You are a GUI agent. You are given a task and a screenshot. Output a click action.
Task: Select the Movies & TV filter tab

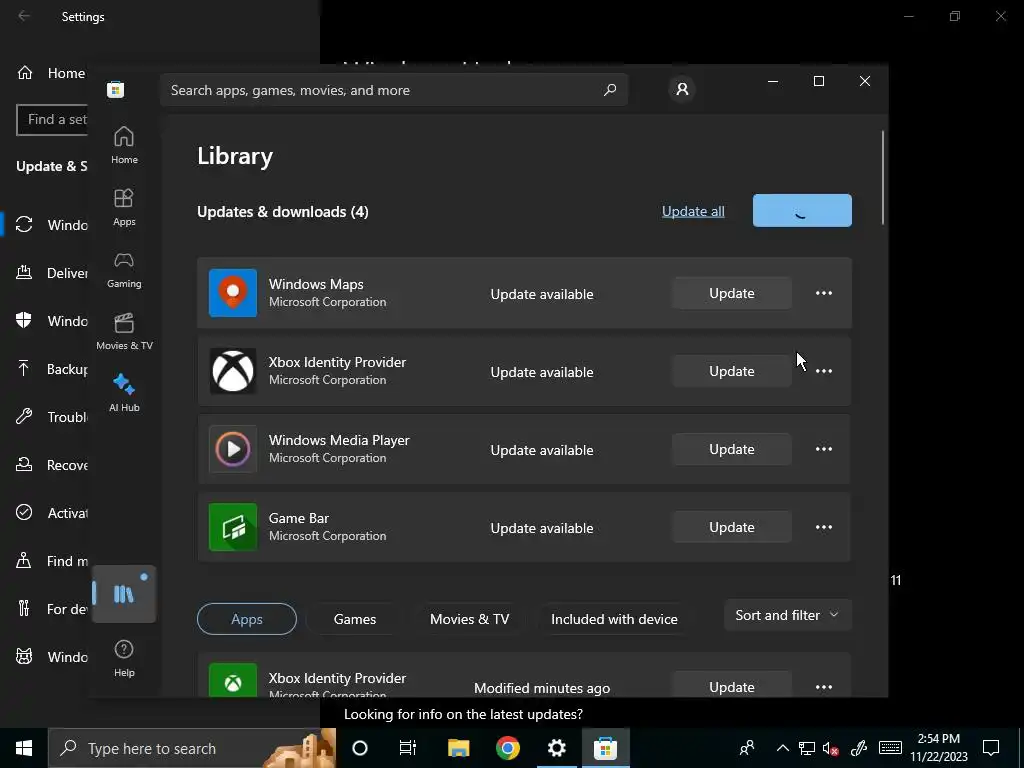[470, 619]
